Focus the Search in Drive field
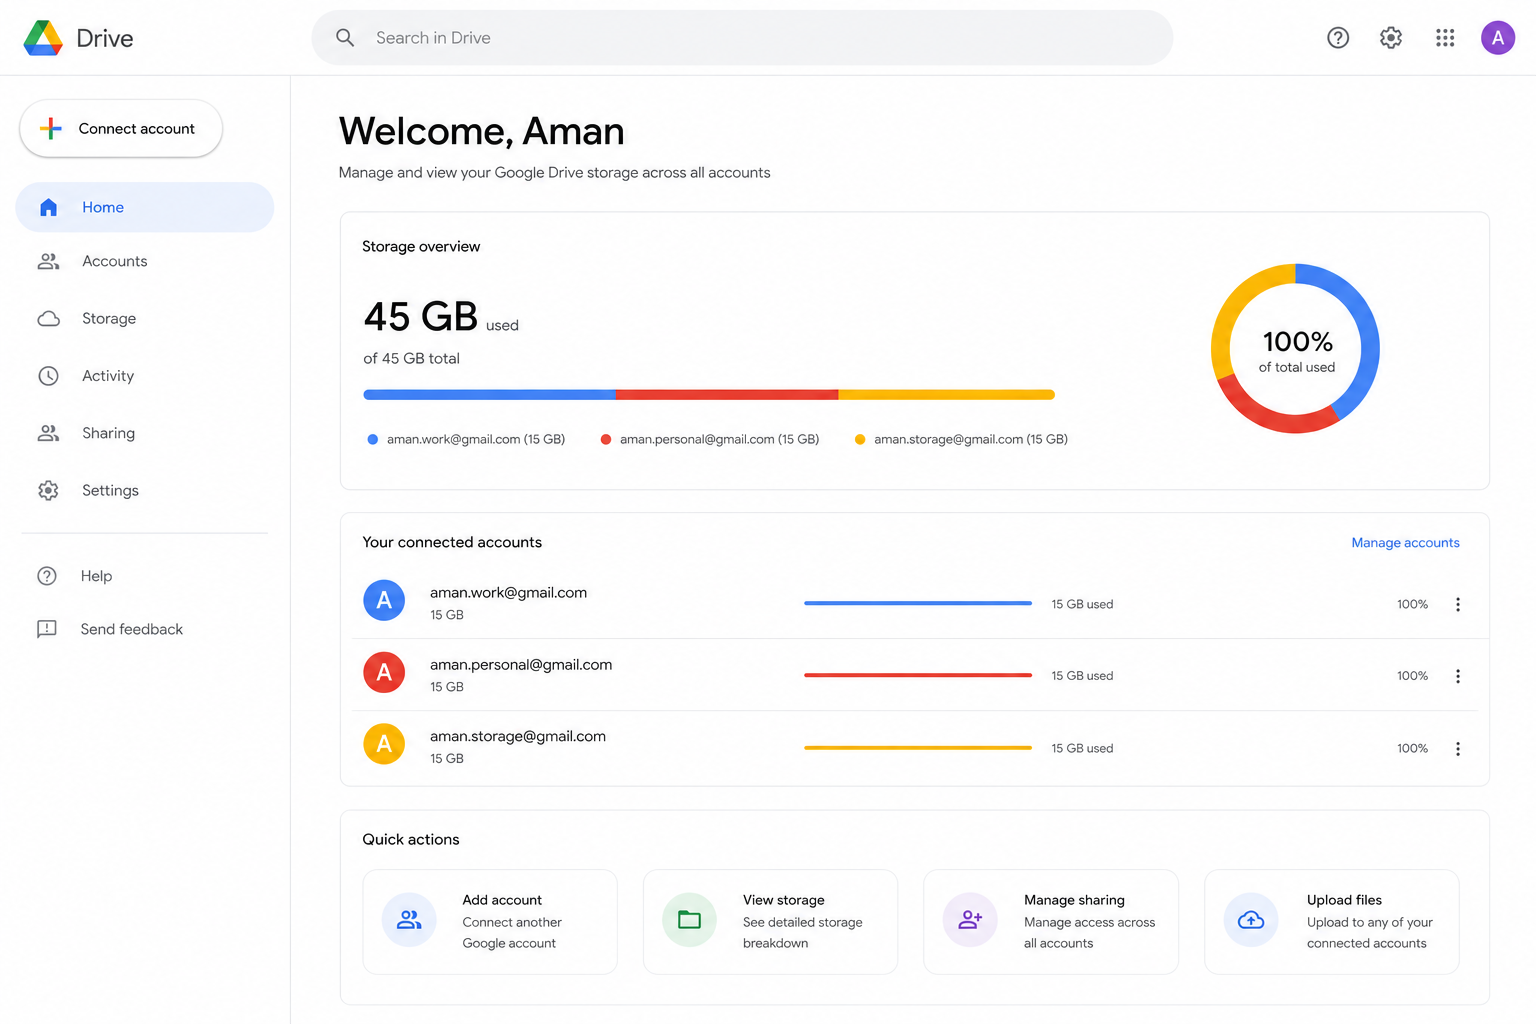The width and height of the screenshot is (1536, 1024). [x=742, y=38]
